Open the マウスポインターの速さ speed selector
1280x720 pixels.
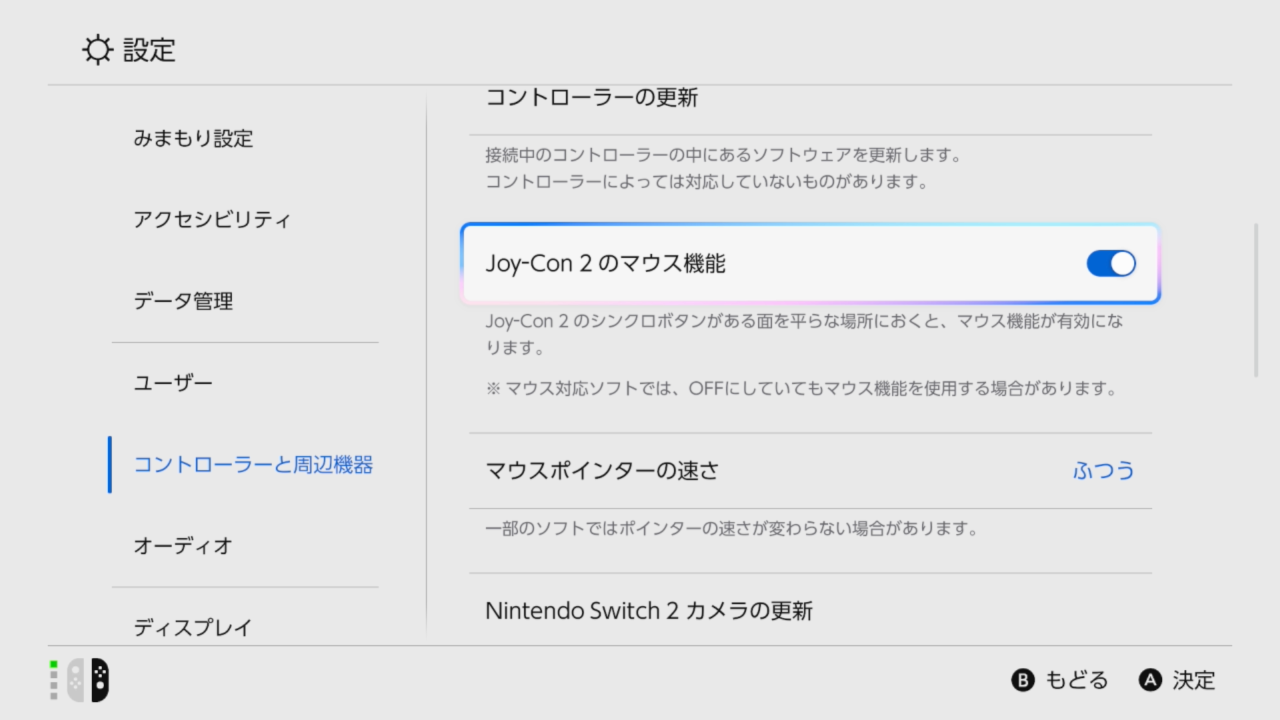(810, 471)
